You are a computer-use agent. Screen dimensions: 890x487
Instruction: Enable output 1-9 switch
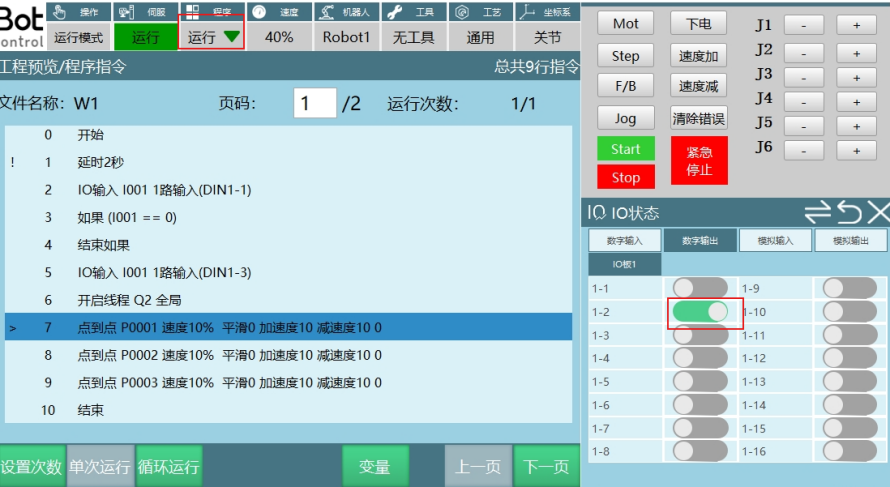850,288
